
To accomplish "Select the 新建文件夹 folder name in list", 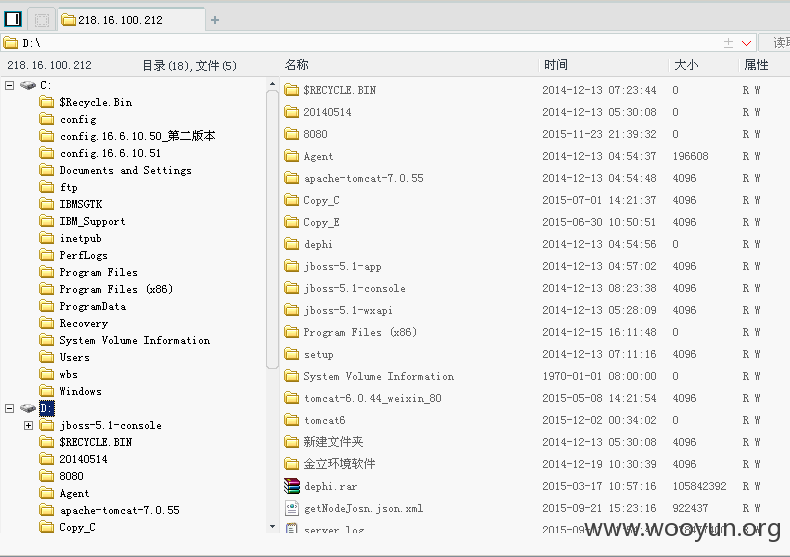I will click(x=333, y=442).
